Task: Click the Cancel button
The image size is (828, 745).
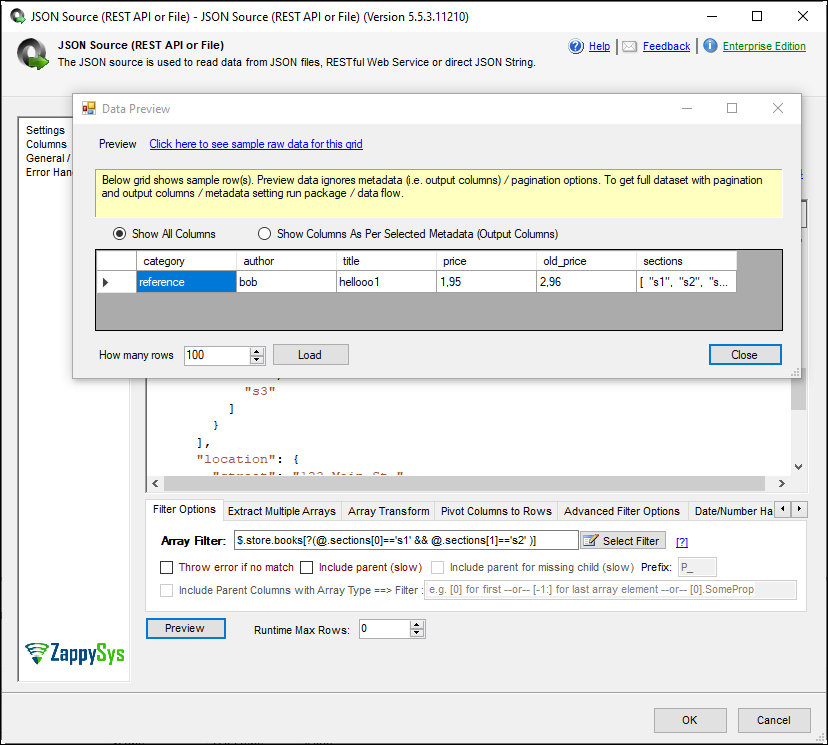Action: (774, 720)
